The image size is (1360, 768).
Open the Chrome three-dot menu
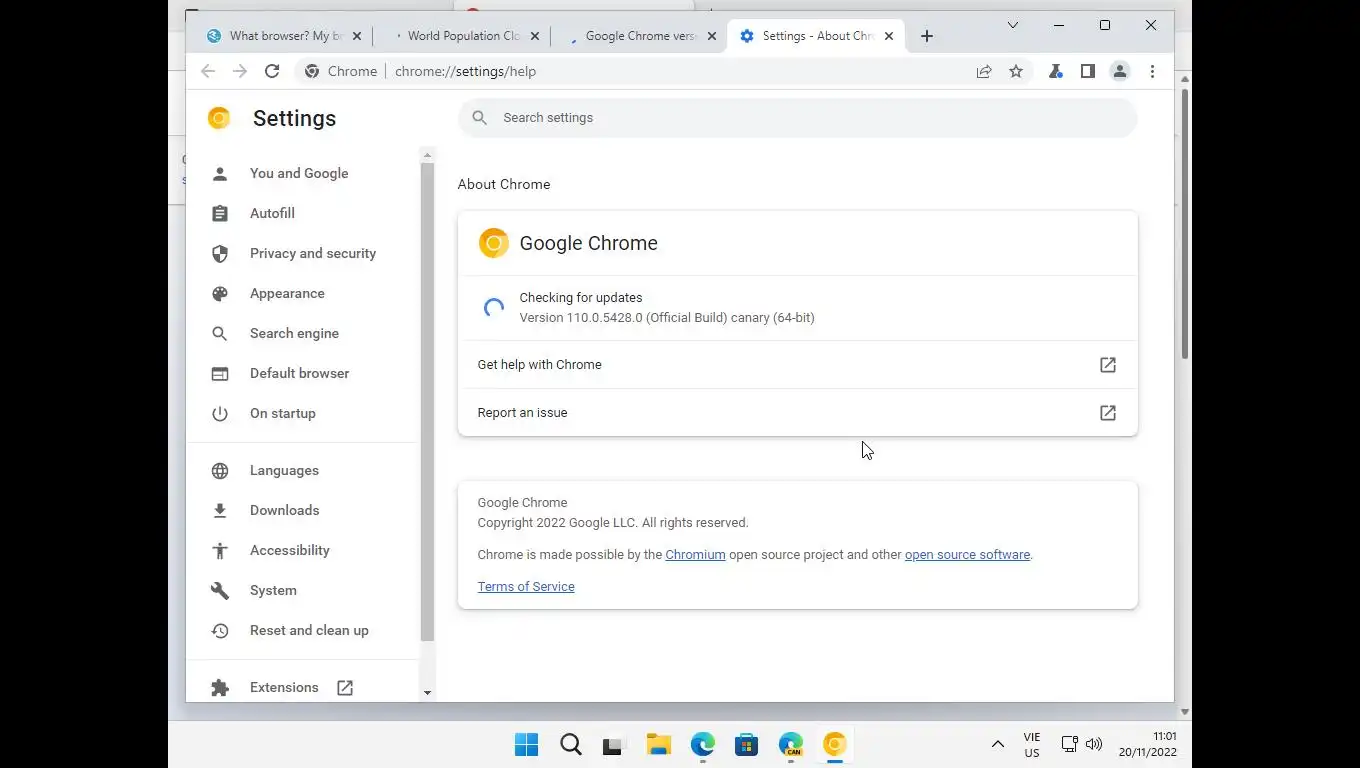click(x=1152, y=71)
